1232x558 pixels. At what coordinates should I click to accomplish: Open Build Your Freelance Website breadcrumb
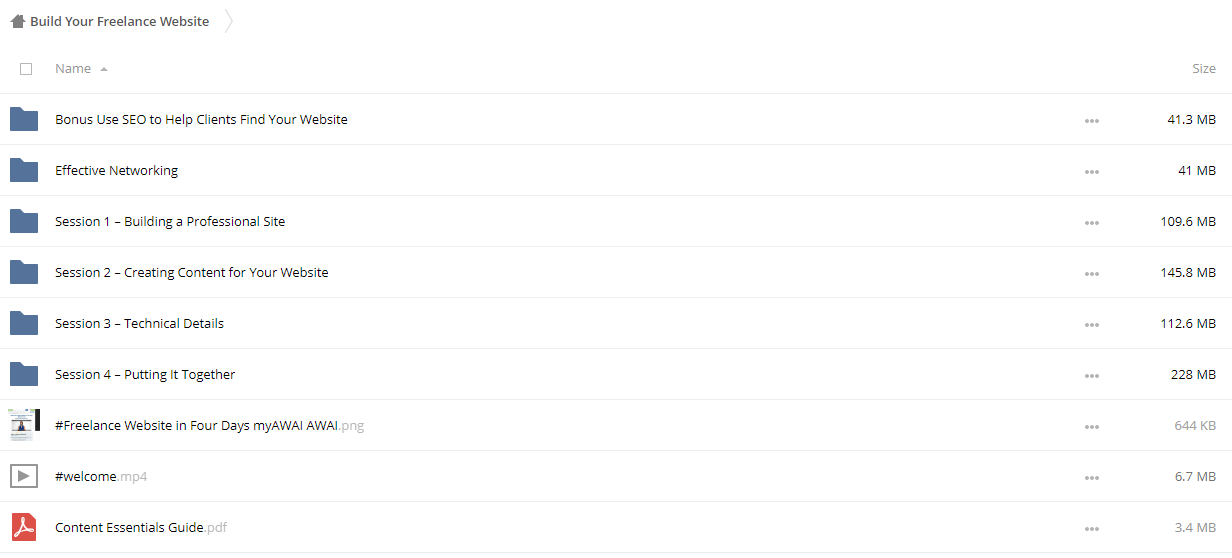click(x=120, y=21)
